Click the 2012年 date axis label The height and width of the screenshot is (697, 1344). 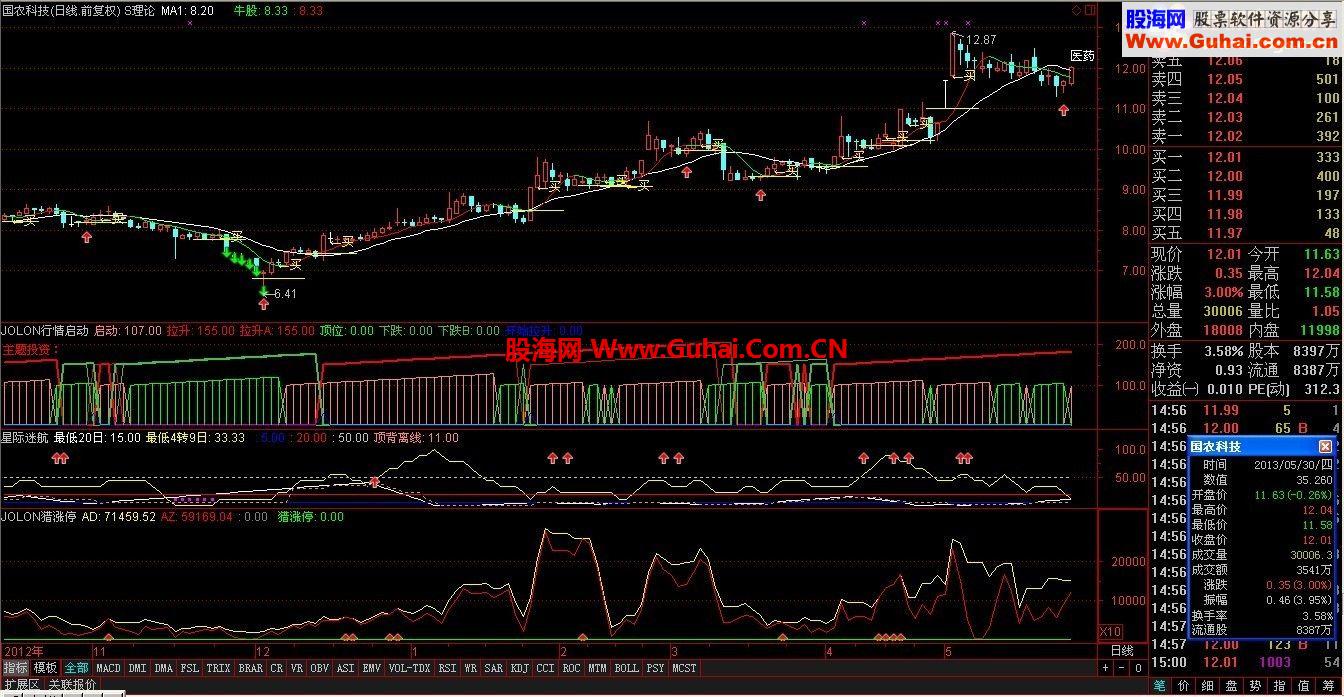tap(23, 650)
